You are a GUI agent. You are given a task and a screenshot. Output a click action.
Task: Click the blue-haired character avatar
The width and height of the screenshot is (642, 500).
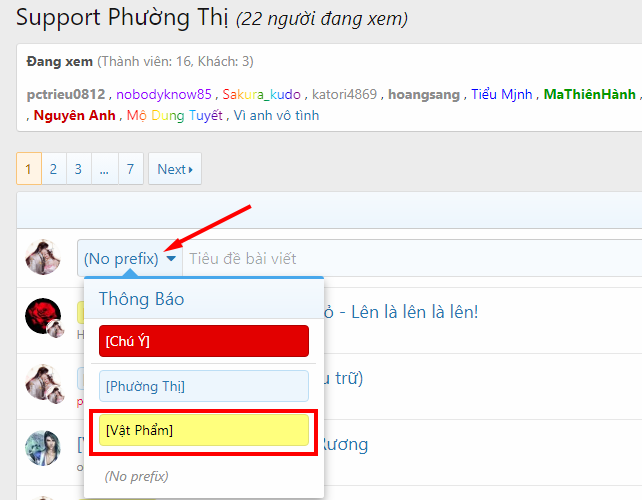(x=42, y=447)
